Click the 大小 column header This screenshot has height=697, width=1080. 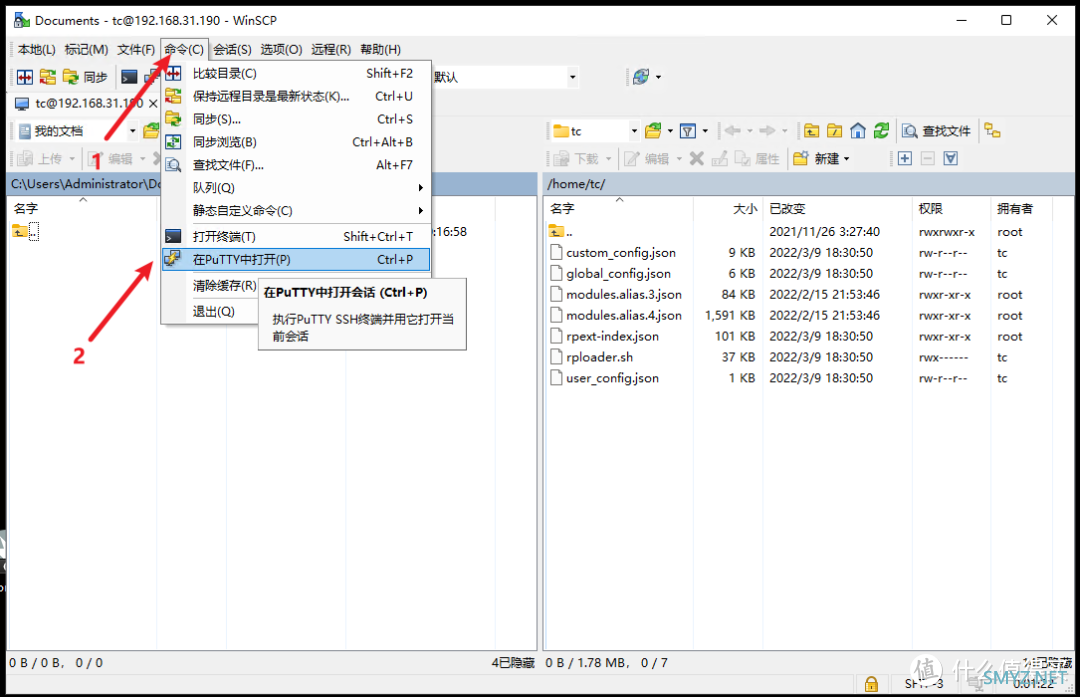click(x=727, y=208)
